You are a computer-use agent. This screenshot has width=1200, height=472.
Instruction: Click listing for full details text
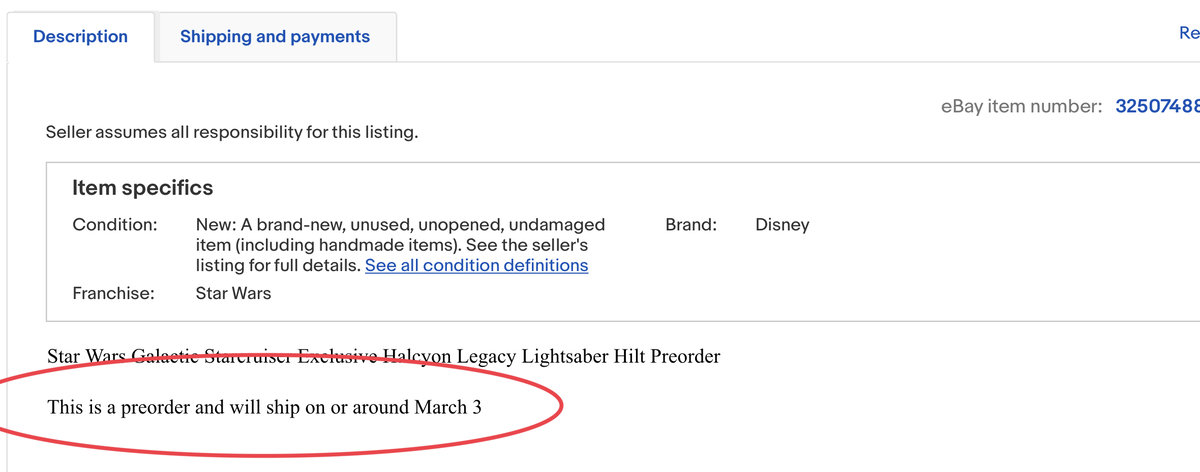tap(278, 266)
